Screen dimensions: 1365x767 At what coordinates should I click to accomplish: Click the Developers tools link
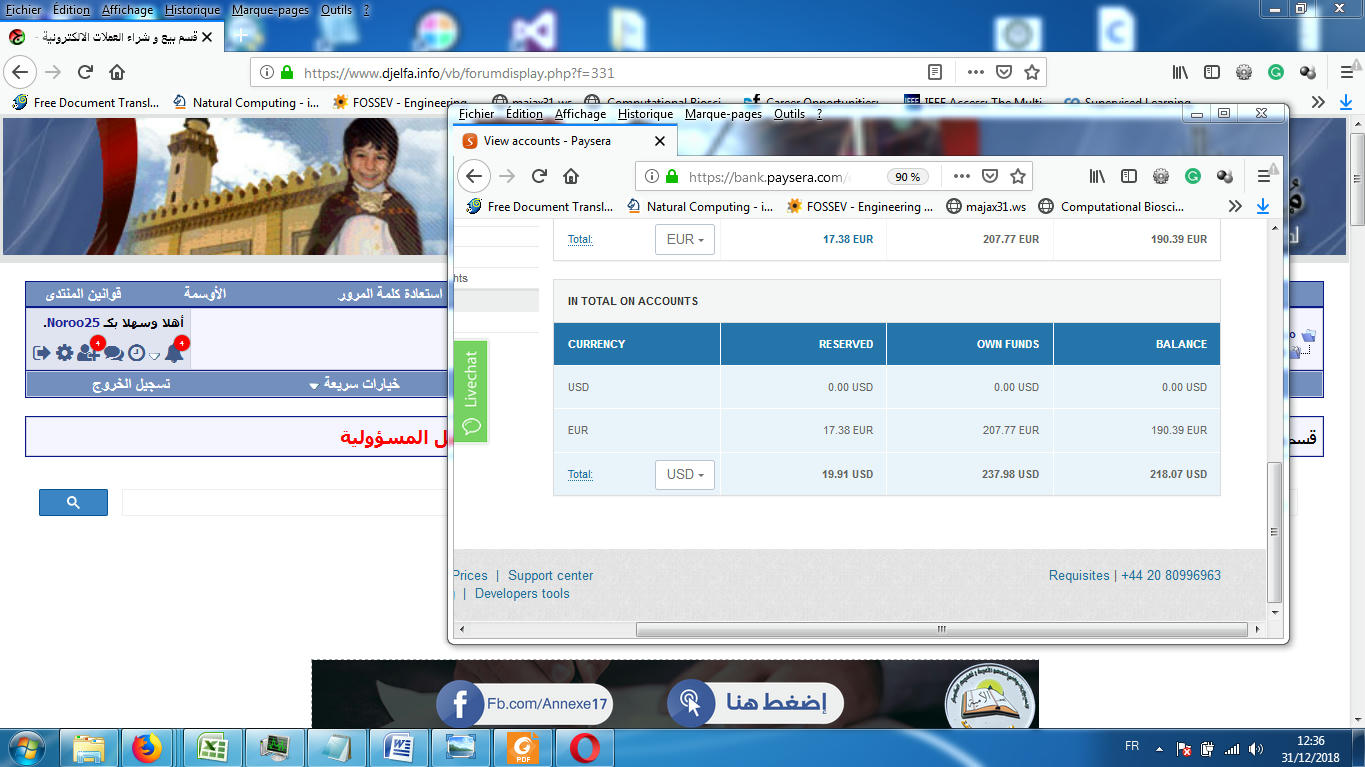(522, 593)
